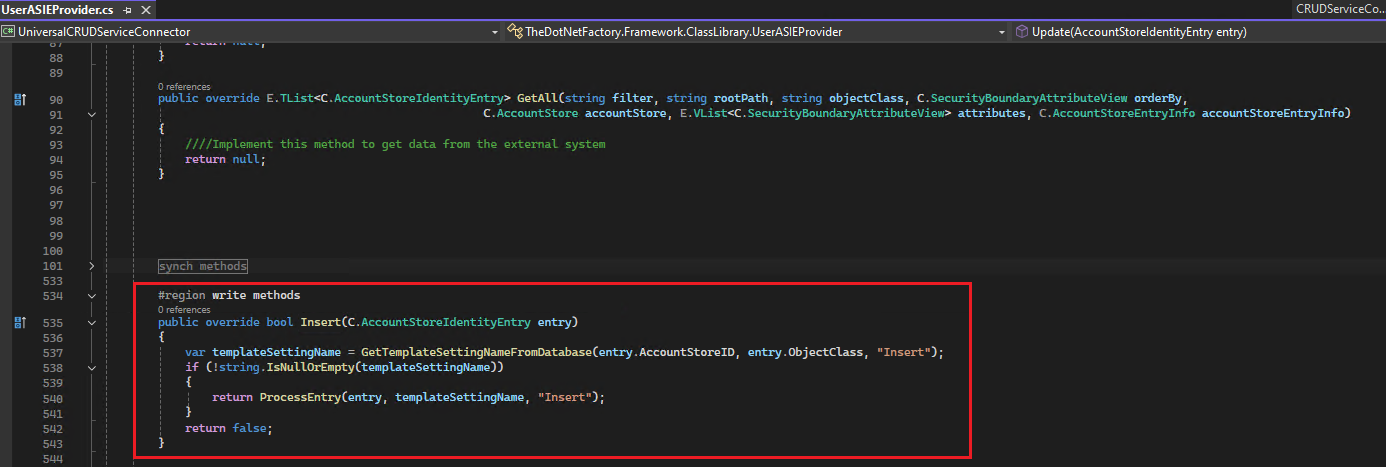Open the 0 references lens above GetAll
This screenshot has width=1386, height=469.
click(184, 87)
